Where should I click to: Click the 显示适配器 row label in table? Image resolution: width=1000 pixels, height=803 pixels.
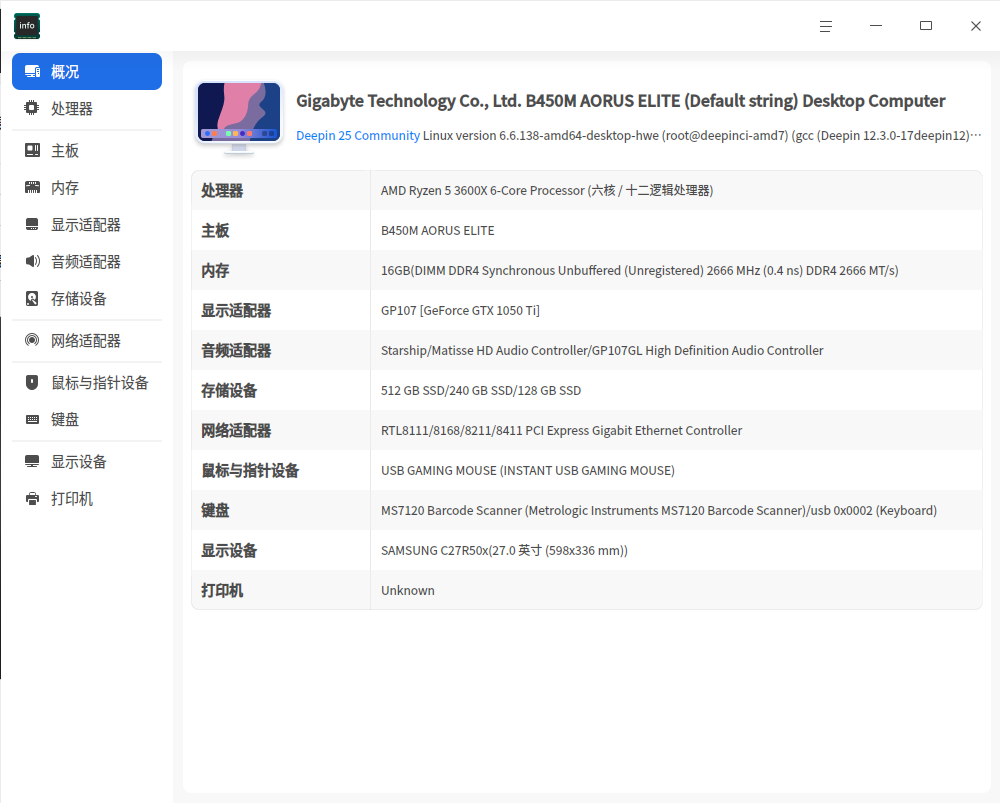pos(236,311)
